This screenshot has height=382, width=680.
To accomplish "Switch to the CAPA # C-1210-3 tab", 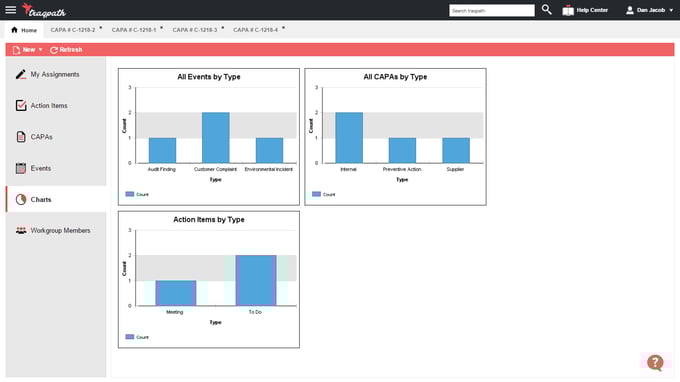I will tap(195, 30).
